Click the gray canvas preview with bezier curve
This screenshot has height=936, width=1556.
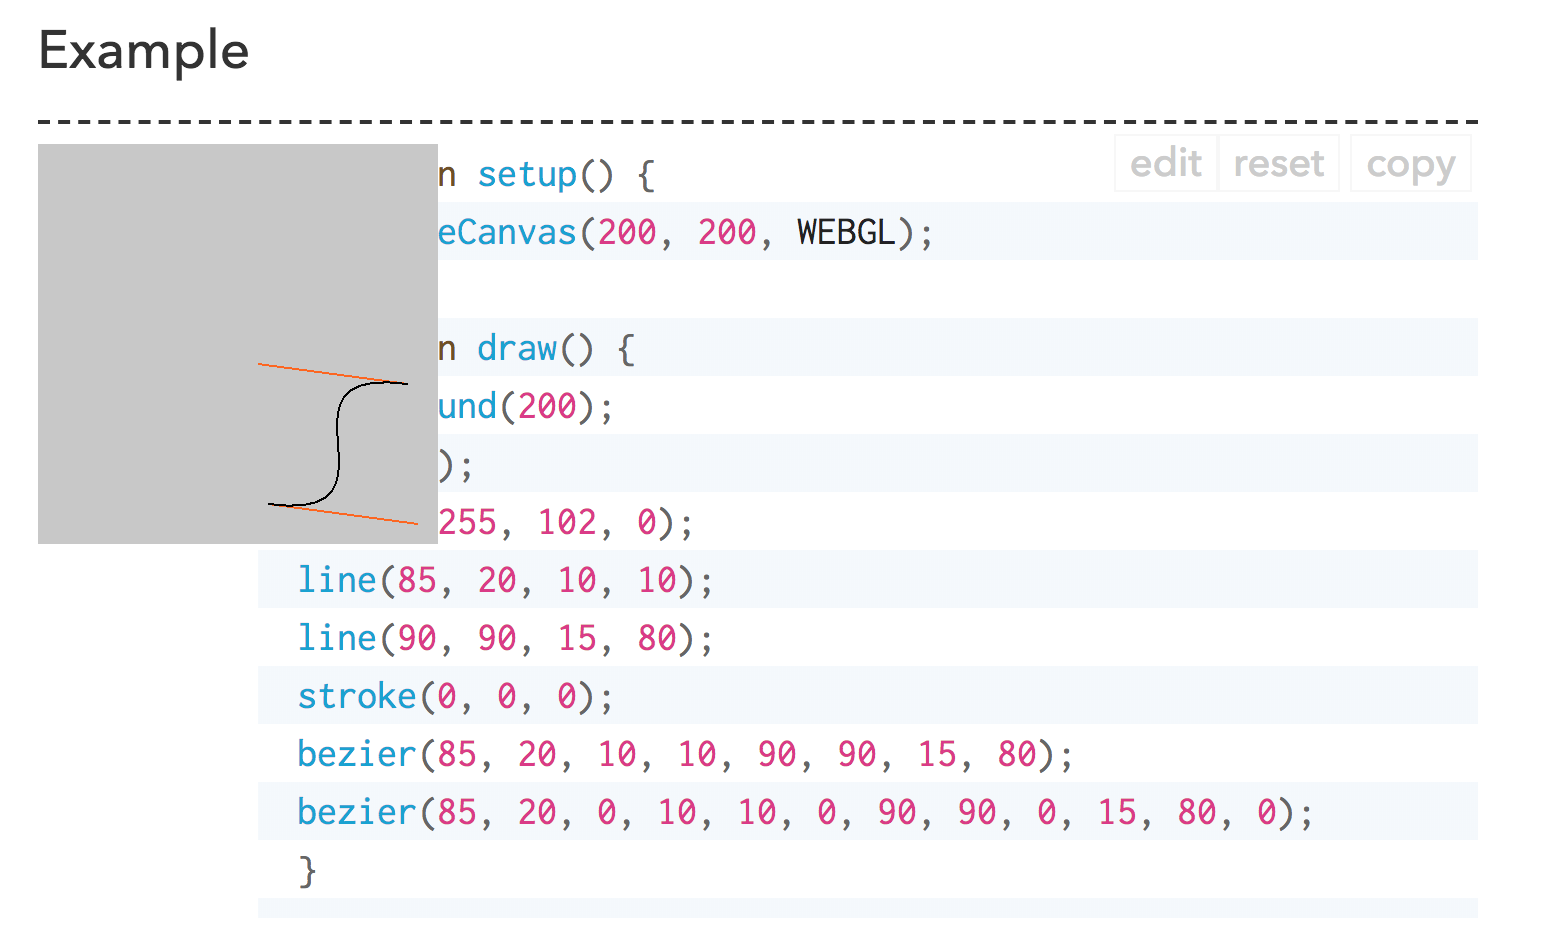pyautogui.click(x=238, y=344)
